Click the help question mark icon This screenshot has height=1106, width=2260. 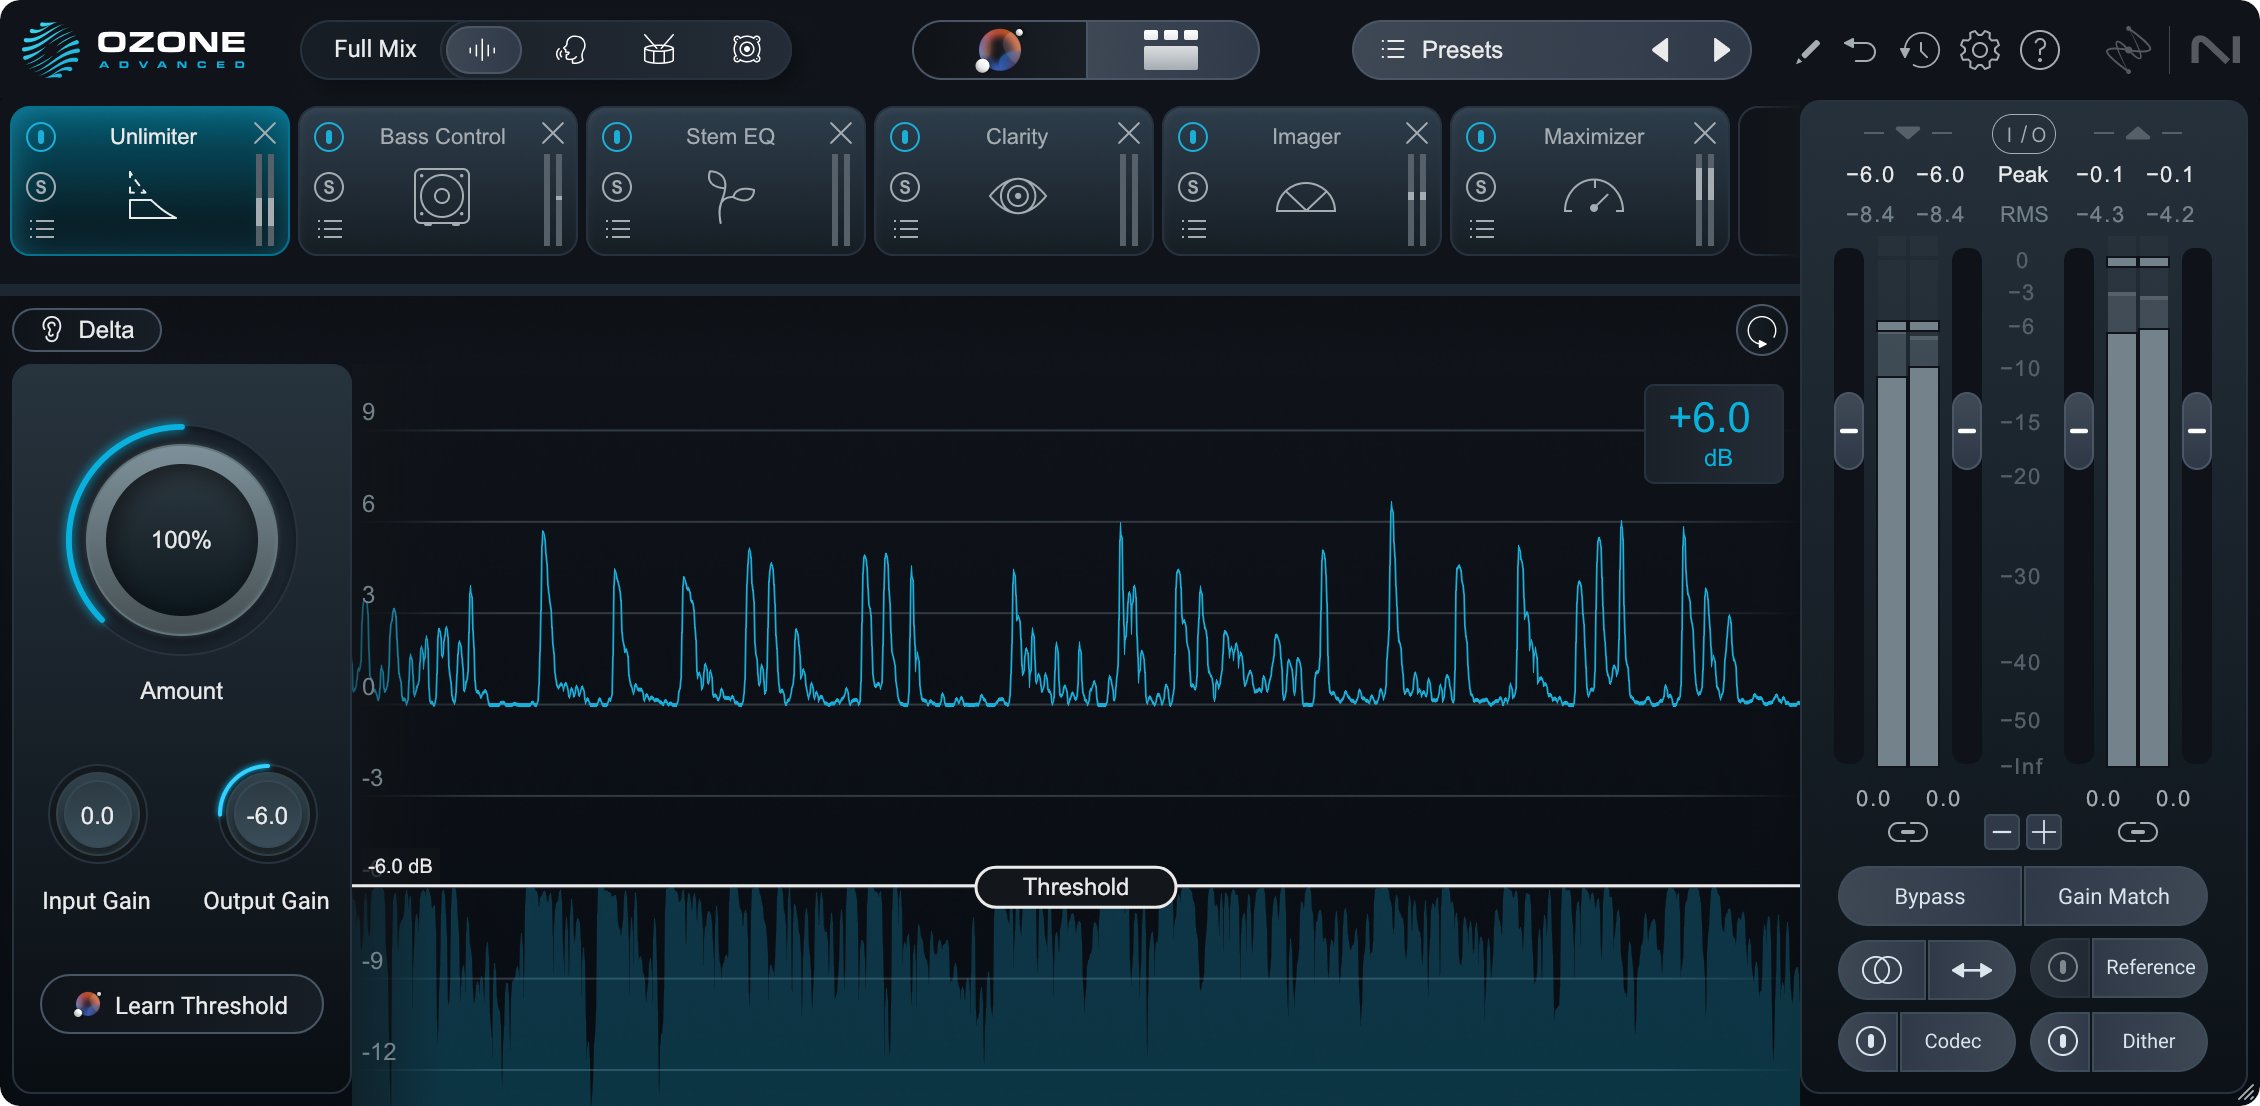(2039, 49)
